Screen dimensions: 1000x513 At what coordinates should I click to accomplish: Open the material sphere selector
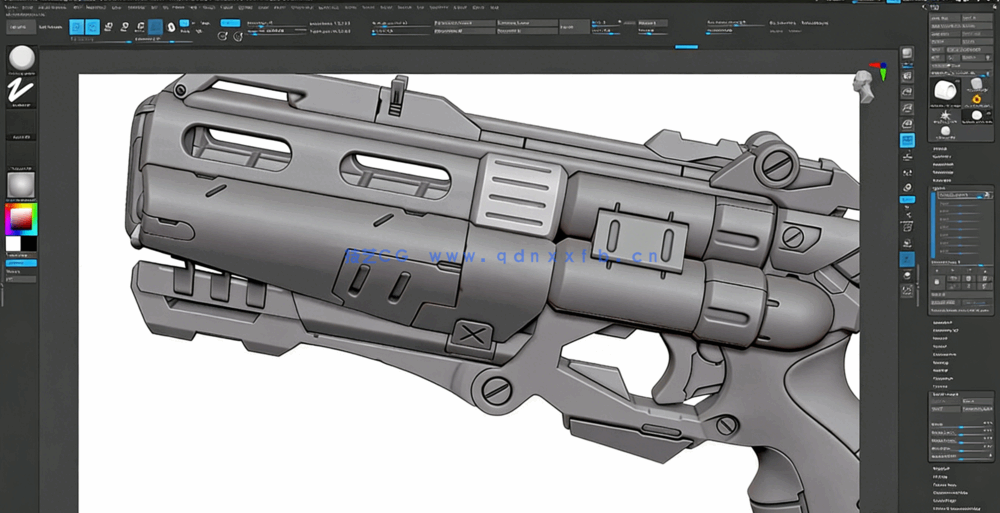coord(21,184)
